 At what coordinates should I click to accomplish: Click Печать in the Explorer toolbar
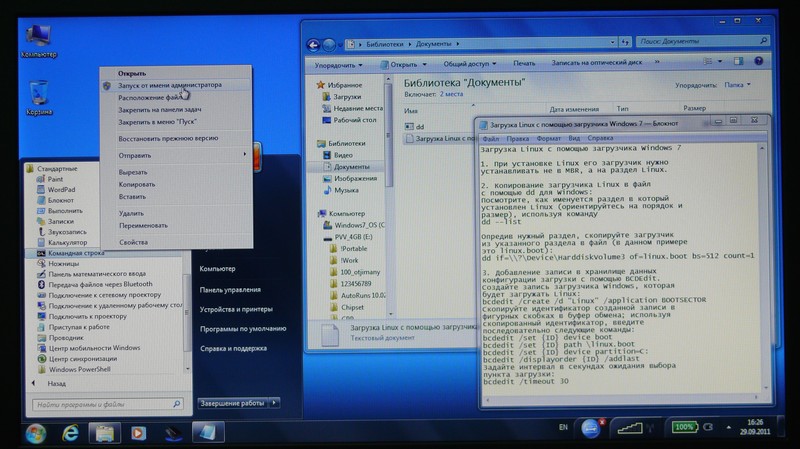pyautogui.click(x=524, y=63)
